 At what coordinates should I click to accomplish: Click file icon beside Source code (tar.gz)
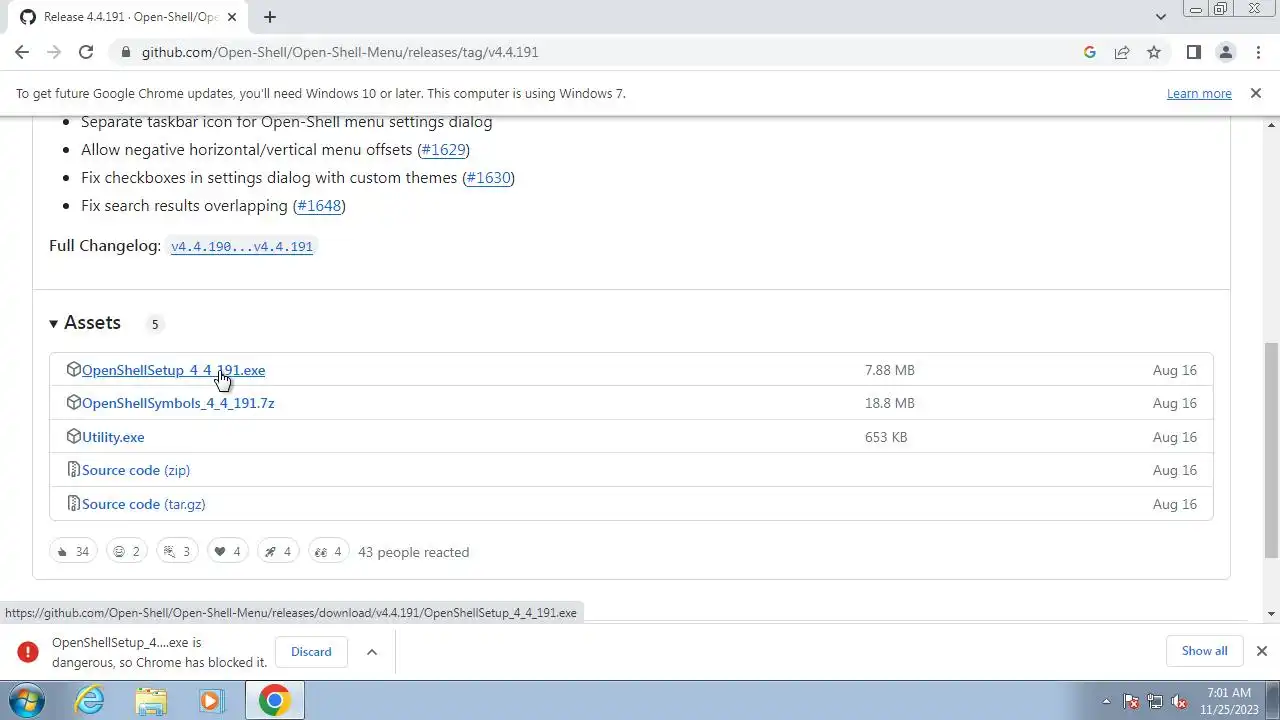coord(73,503)
